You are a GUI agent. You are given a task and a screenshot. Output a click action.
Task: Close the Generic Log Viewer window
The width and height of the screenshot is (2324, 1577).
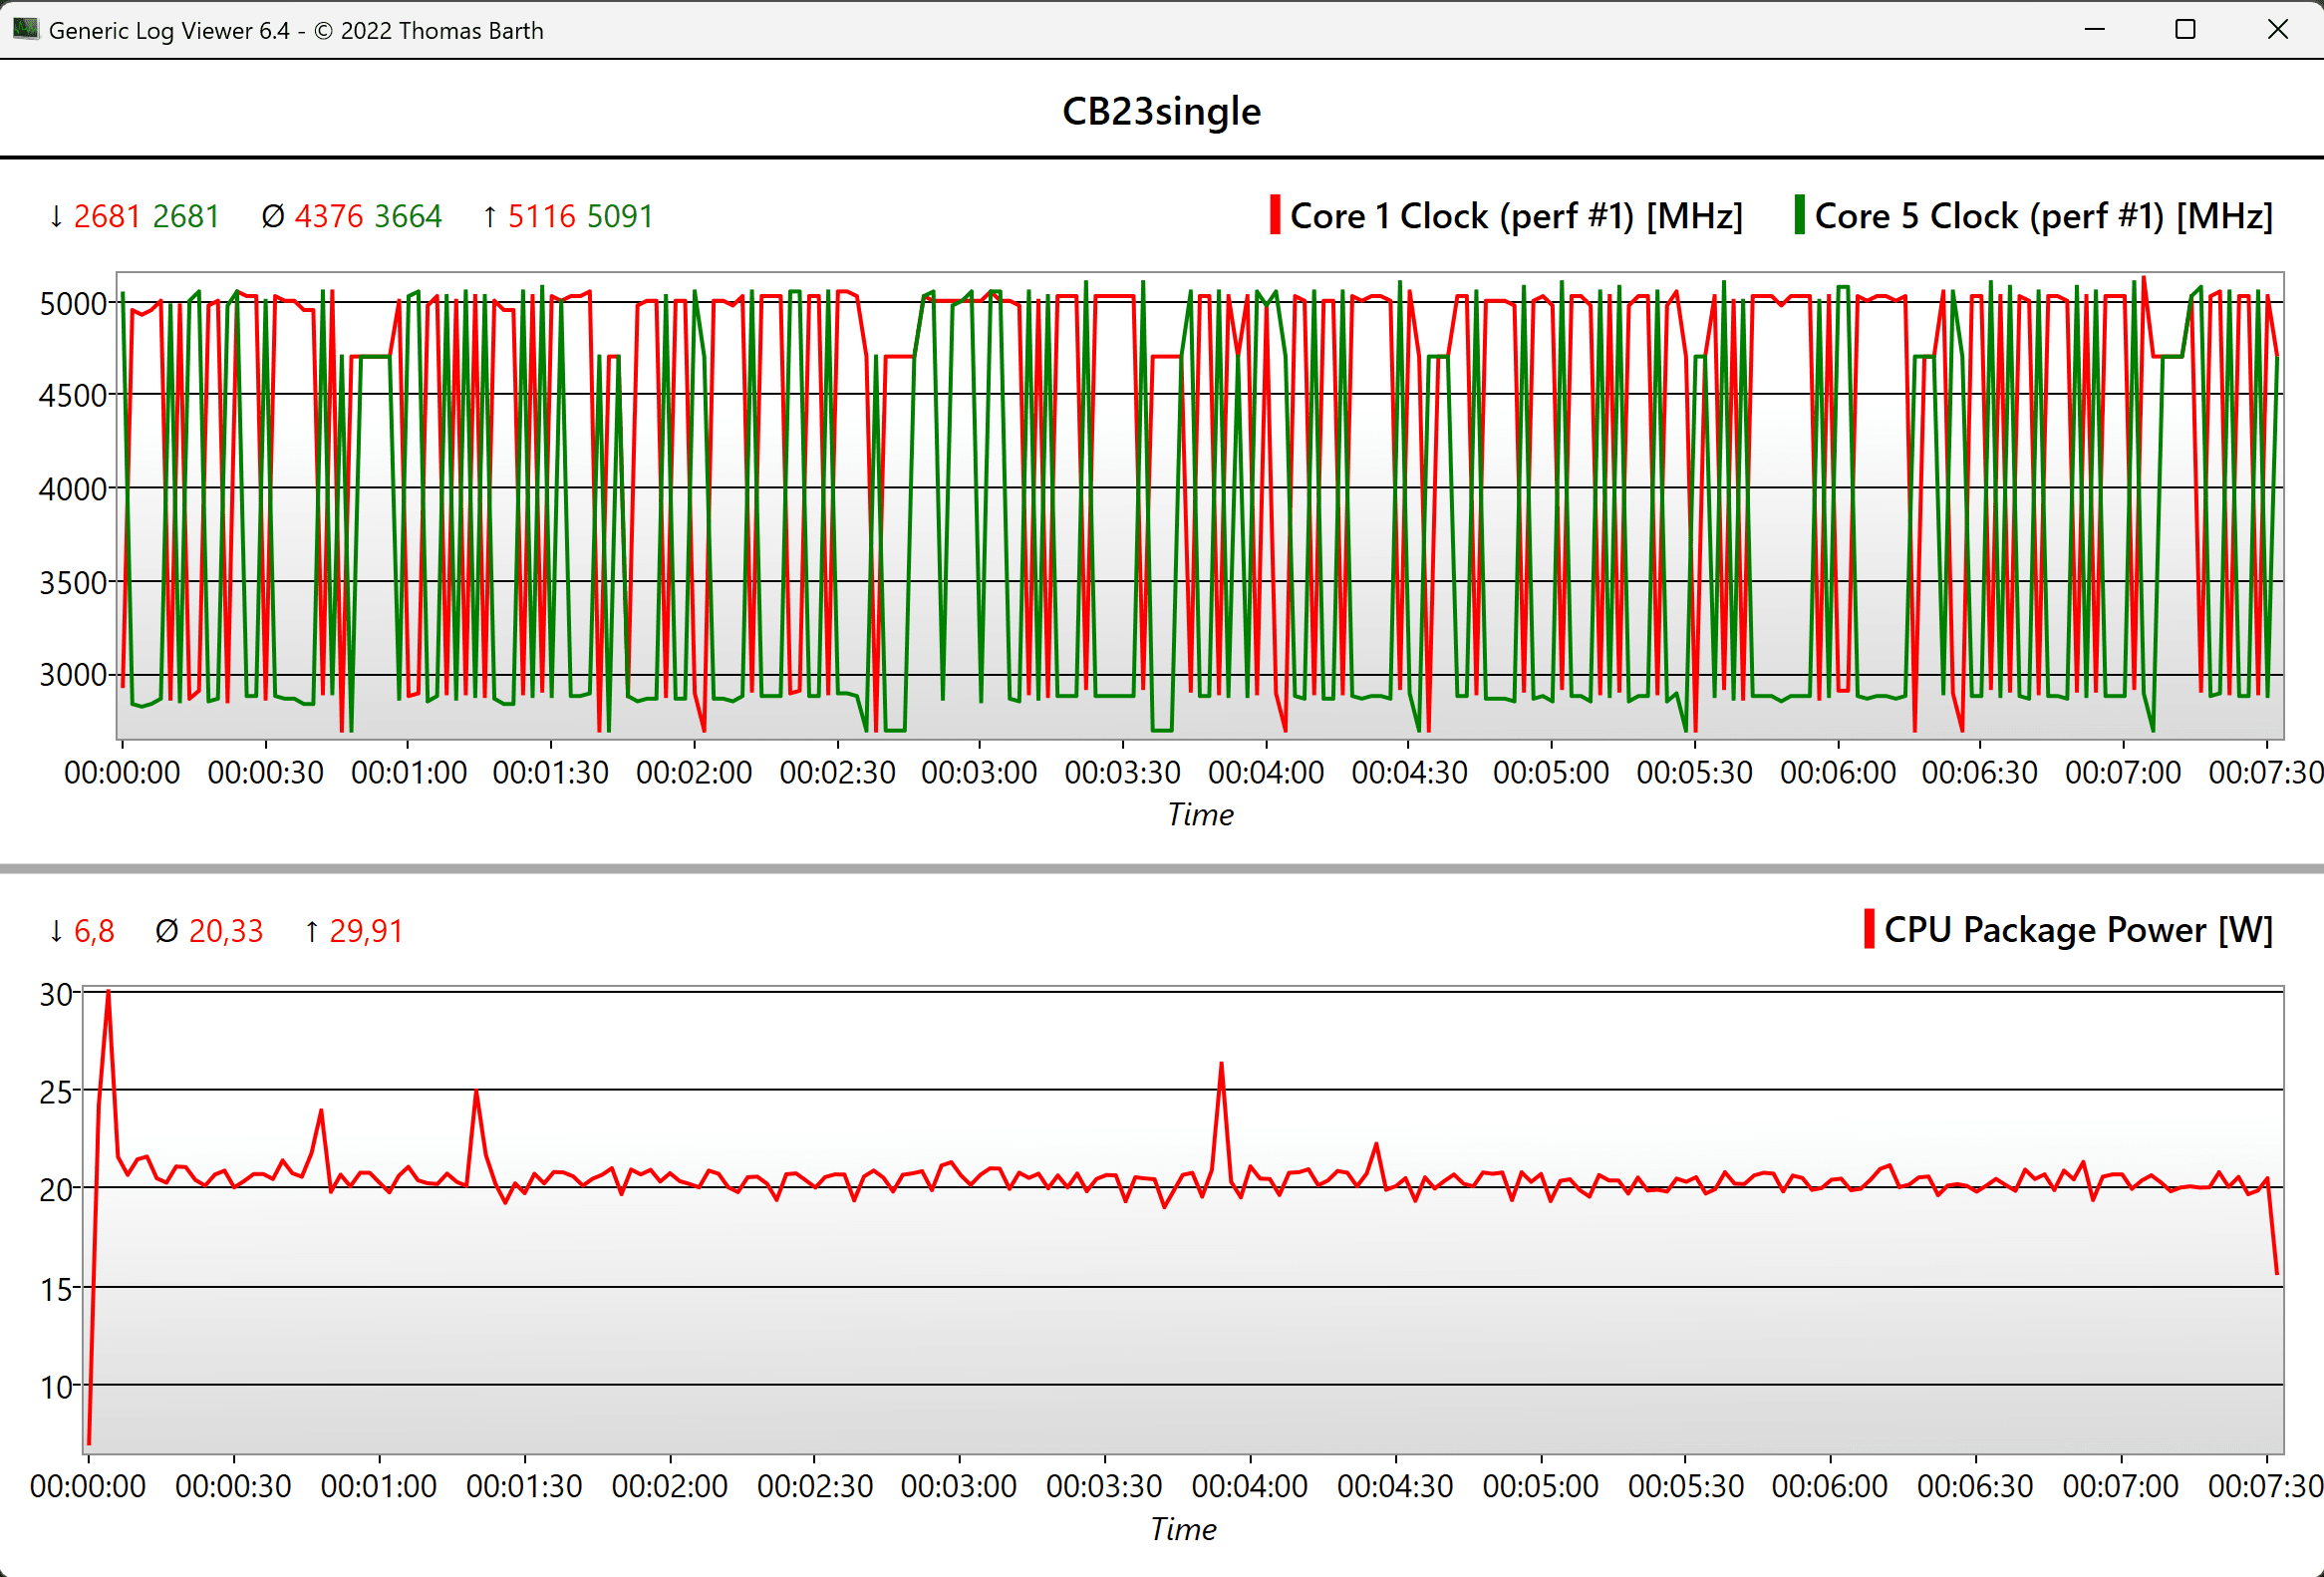2278,29
